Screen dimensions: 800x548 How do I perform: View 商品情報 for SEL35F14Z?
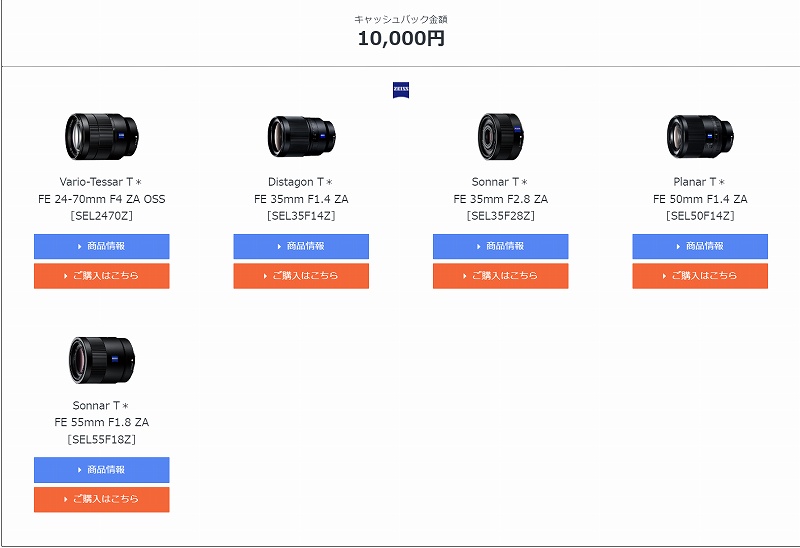pyautogui.click(x=301, y=246)
